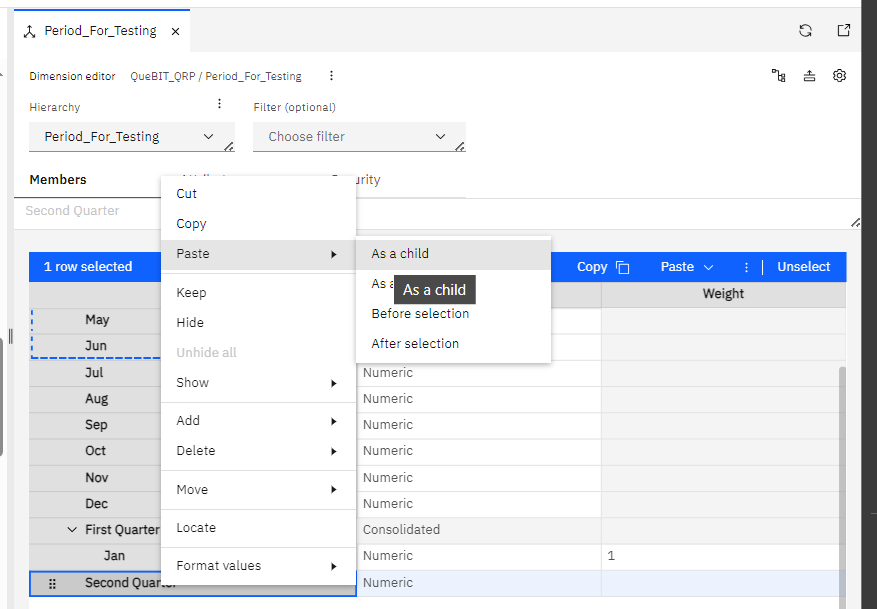The width and height of the screenshot is (877, 609).
Task: Click the Unselect button
Action: pos(803,267)
